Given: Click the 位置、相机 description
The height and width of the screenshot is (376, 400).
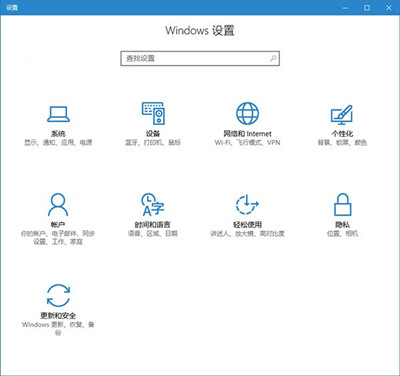Looking at the screenshot, I should coord(342,234).
